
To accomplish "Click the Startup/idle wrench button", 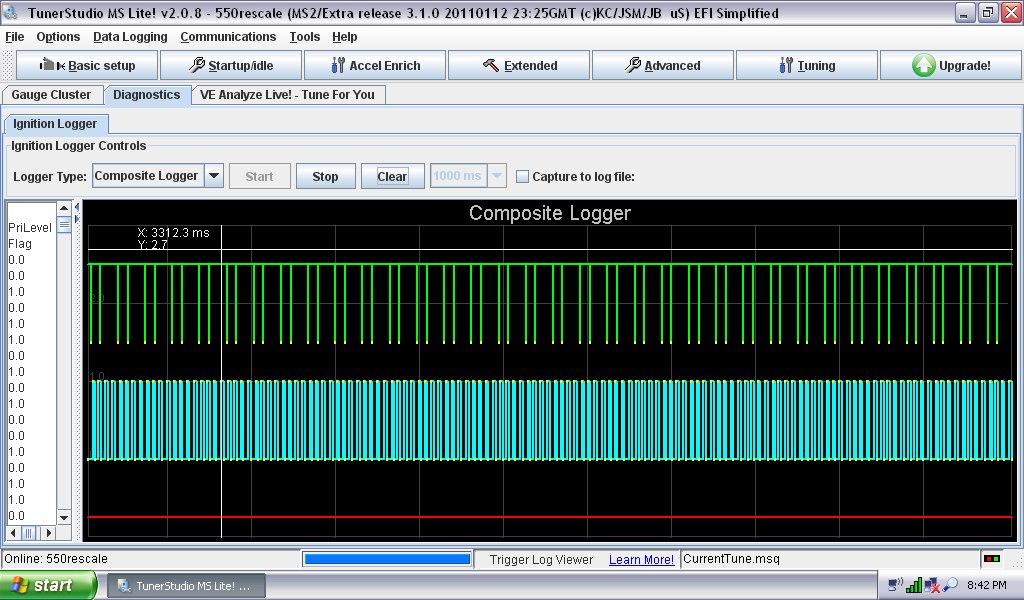I will (x=231, y=66).
